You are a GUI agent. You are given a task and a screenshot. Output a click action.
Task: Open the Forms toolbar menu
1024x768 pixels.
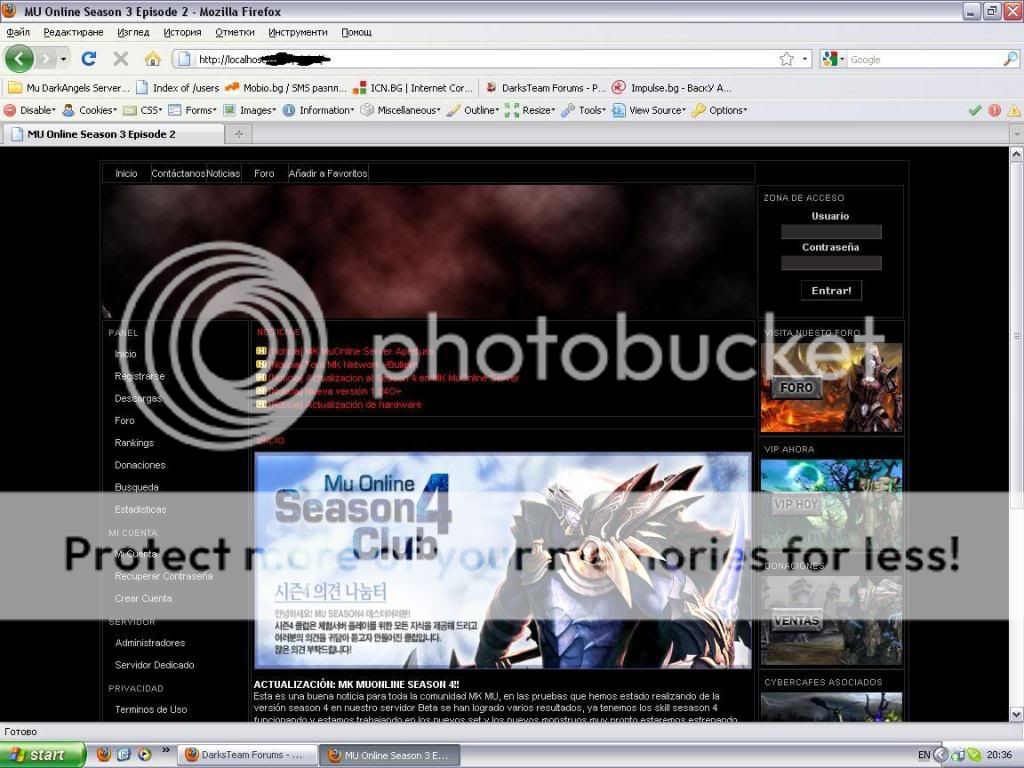(193, 110)
